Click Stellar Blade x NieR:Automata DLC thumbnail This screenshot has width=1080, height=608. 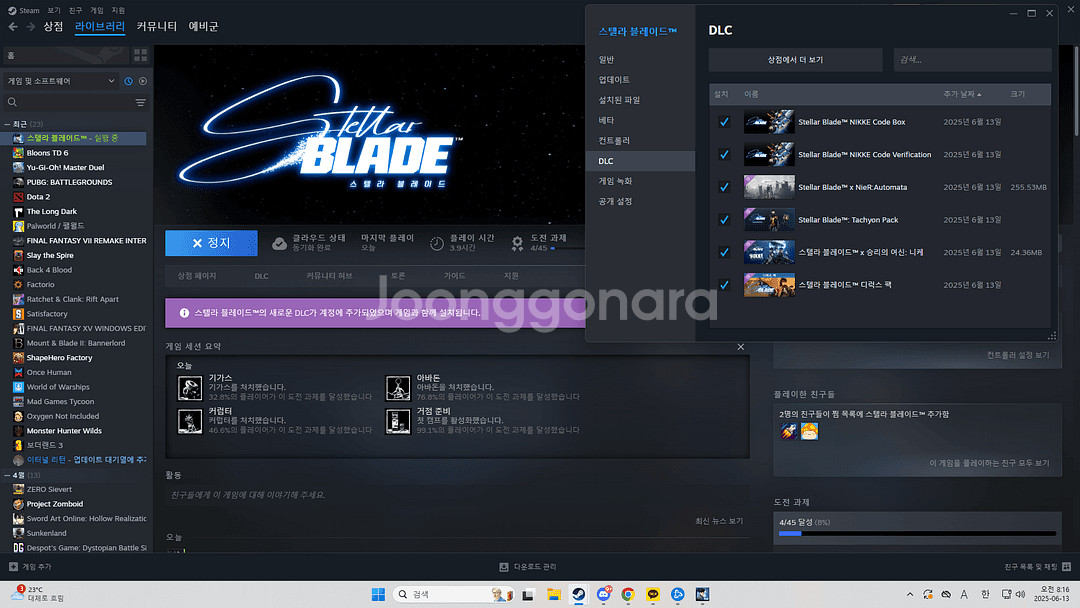(x=769, y=187)
